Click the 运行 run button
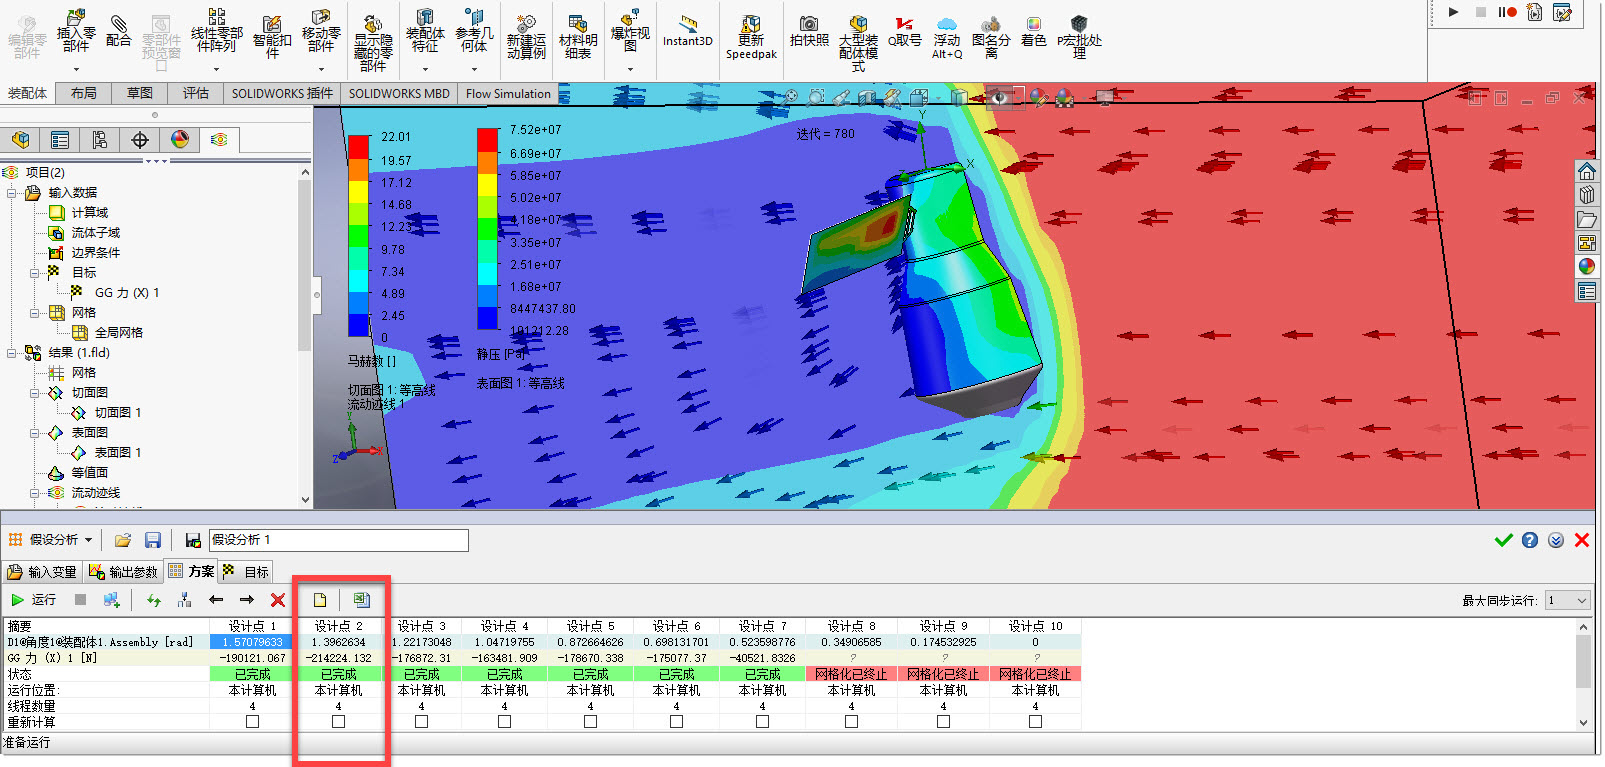 pyautogui.click(x=33, y=600)
